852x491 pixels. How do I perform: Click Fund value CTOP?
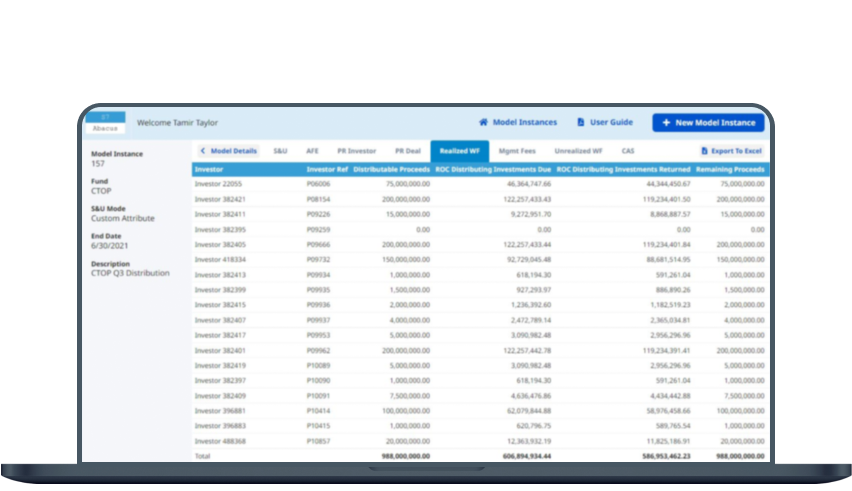(x=101, y=191)
